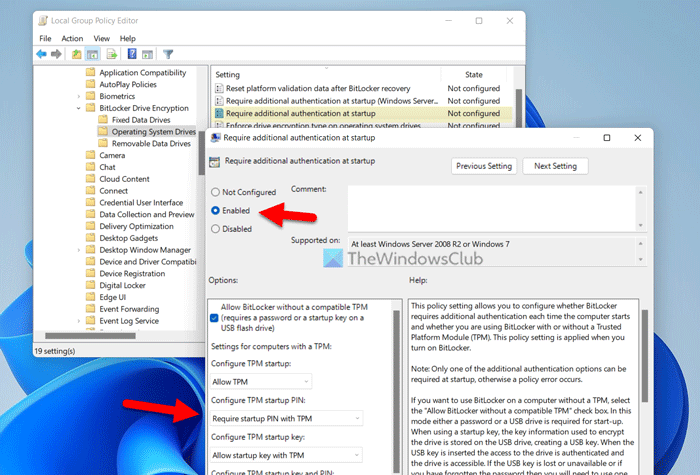Click the Forward arrow in the toolbar

[x=56, y=54]
